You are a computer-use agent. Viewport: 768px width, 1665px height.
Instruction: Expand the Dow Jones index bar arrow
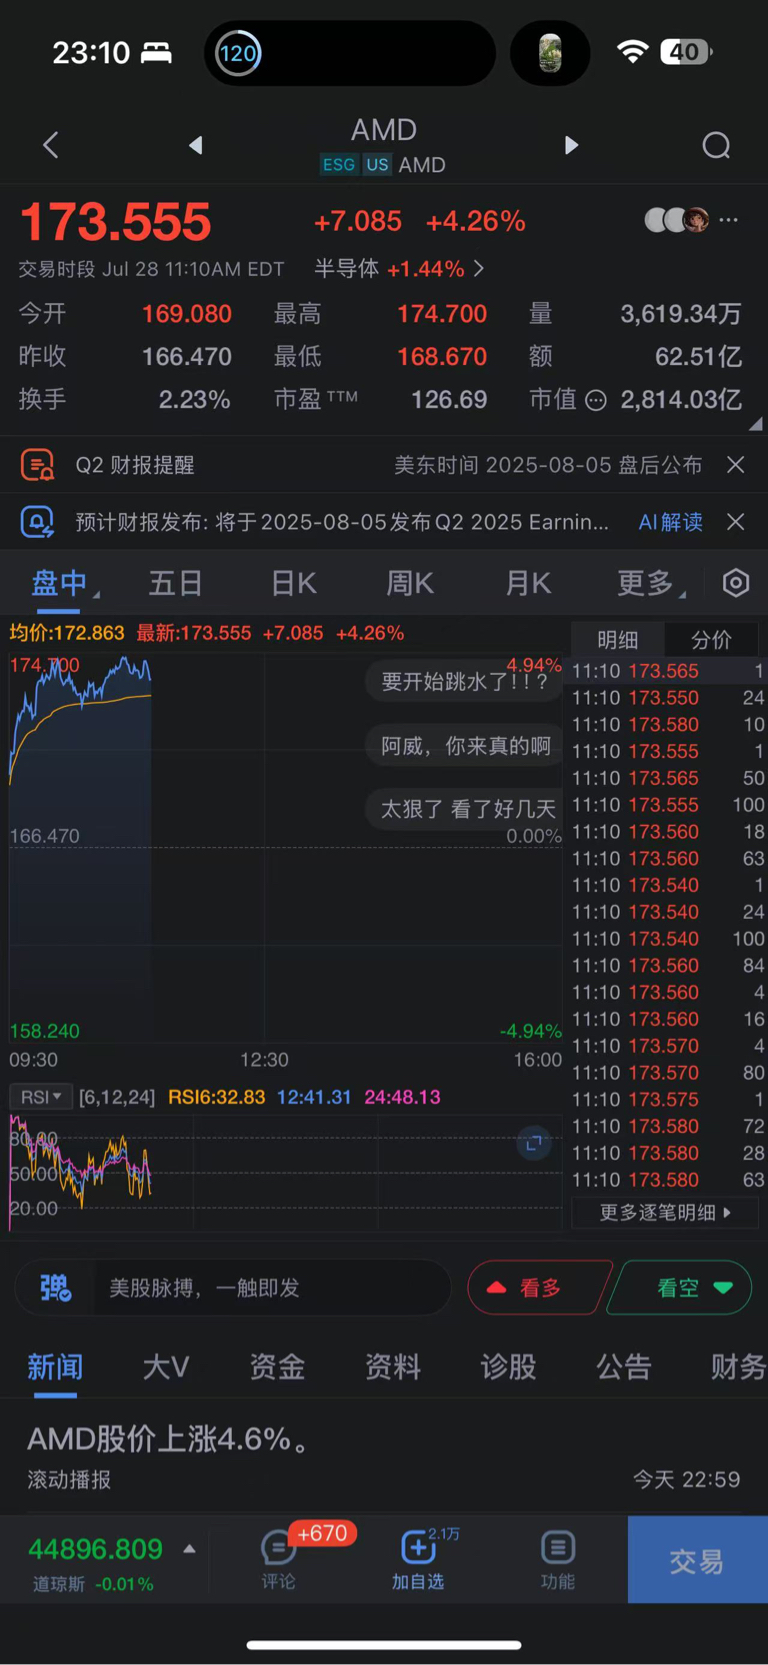pos(189,1549)
